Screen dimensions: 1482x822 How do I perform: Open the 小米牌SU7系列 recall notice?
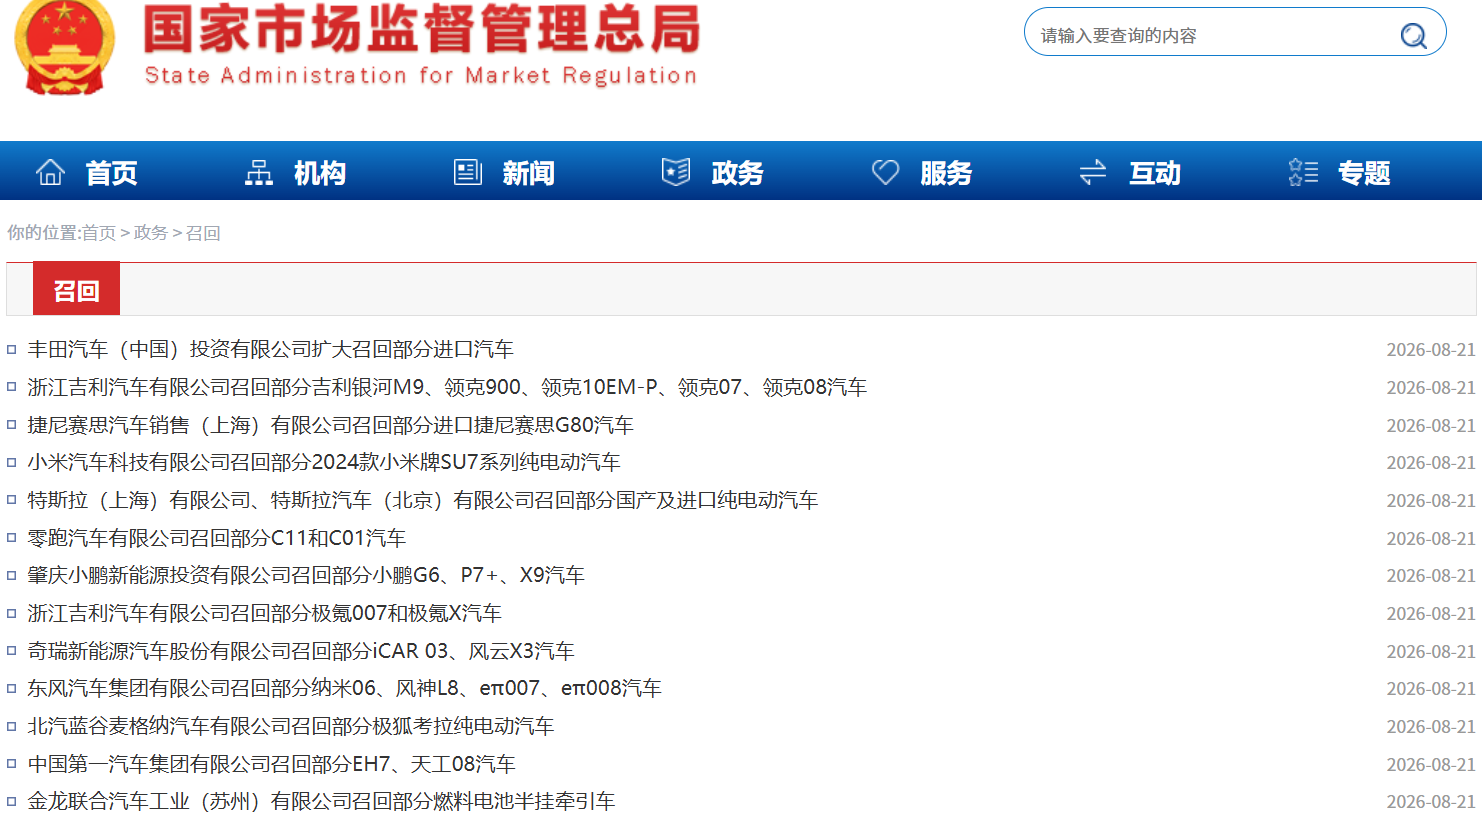(x=324, y=462)
